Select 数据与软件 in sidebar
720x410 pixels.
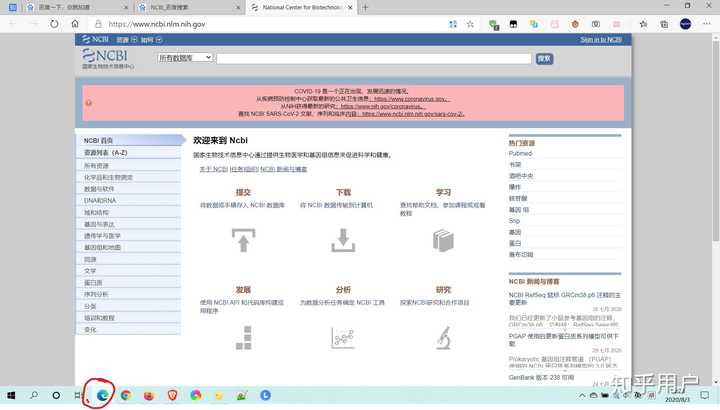click(129, 189)
